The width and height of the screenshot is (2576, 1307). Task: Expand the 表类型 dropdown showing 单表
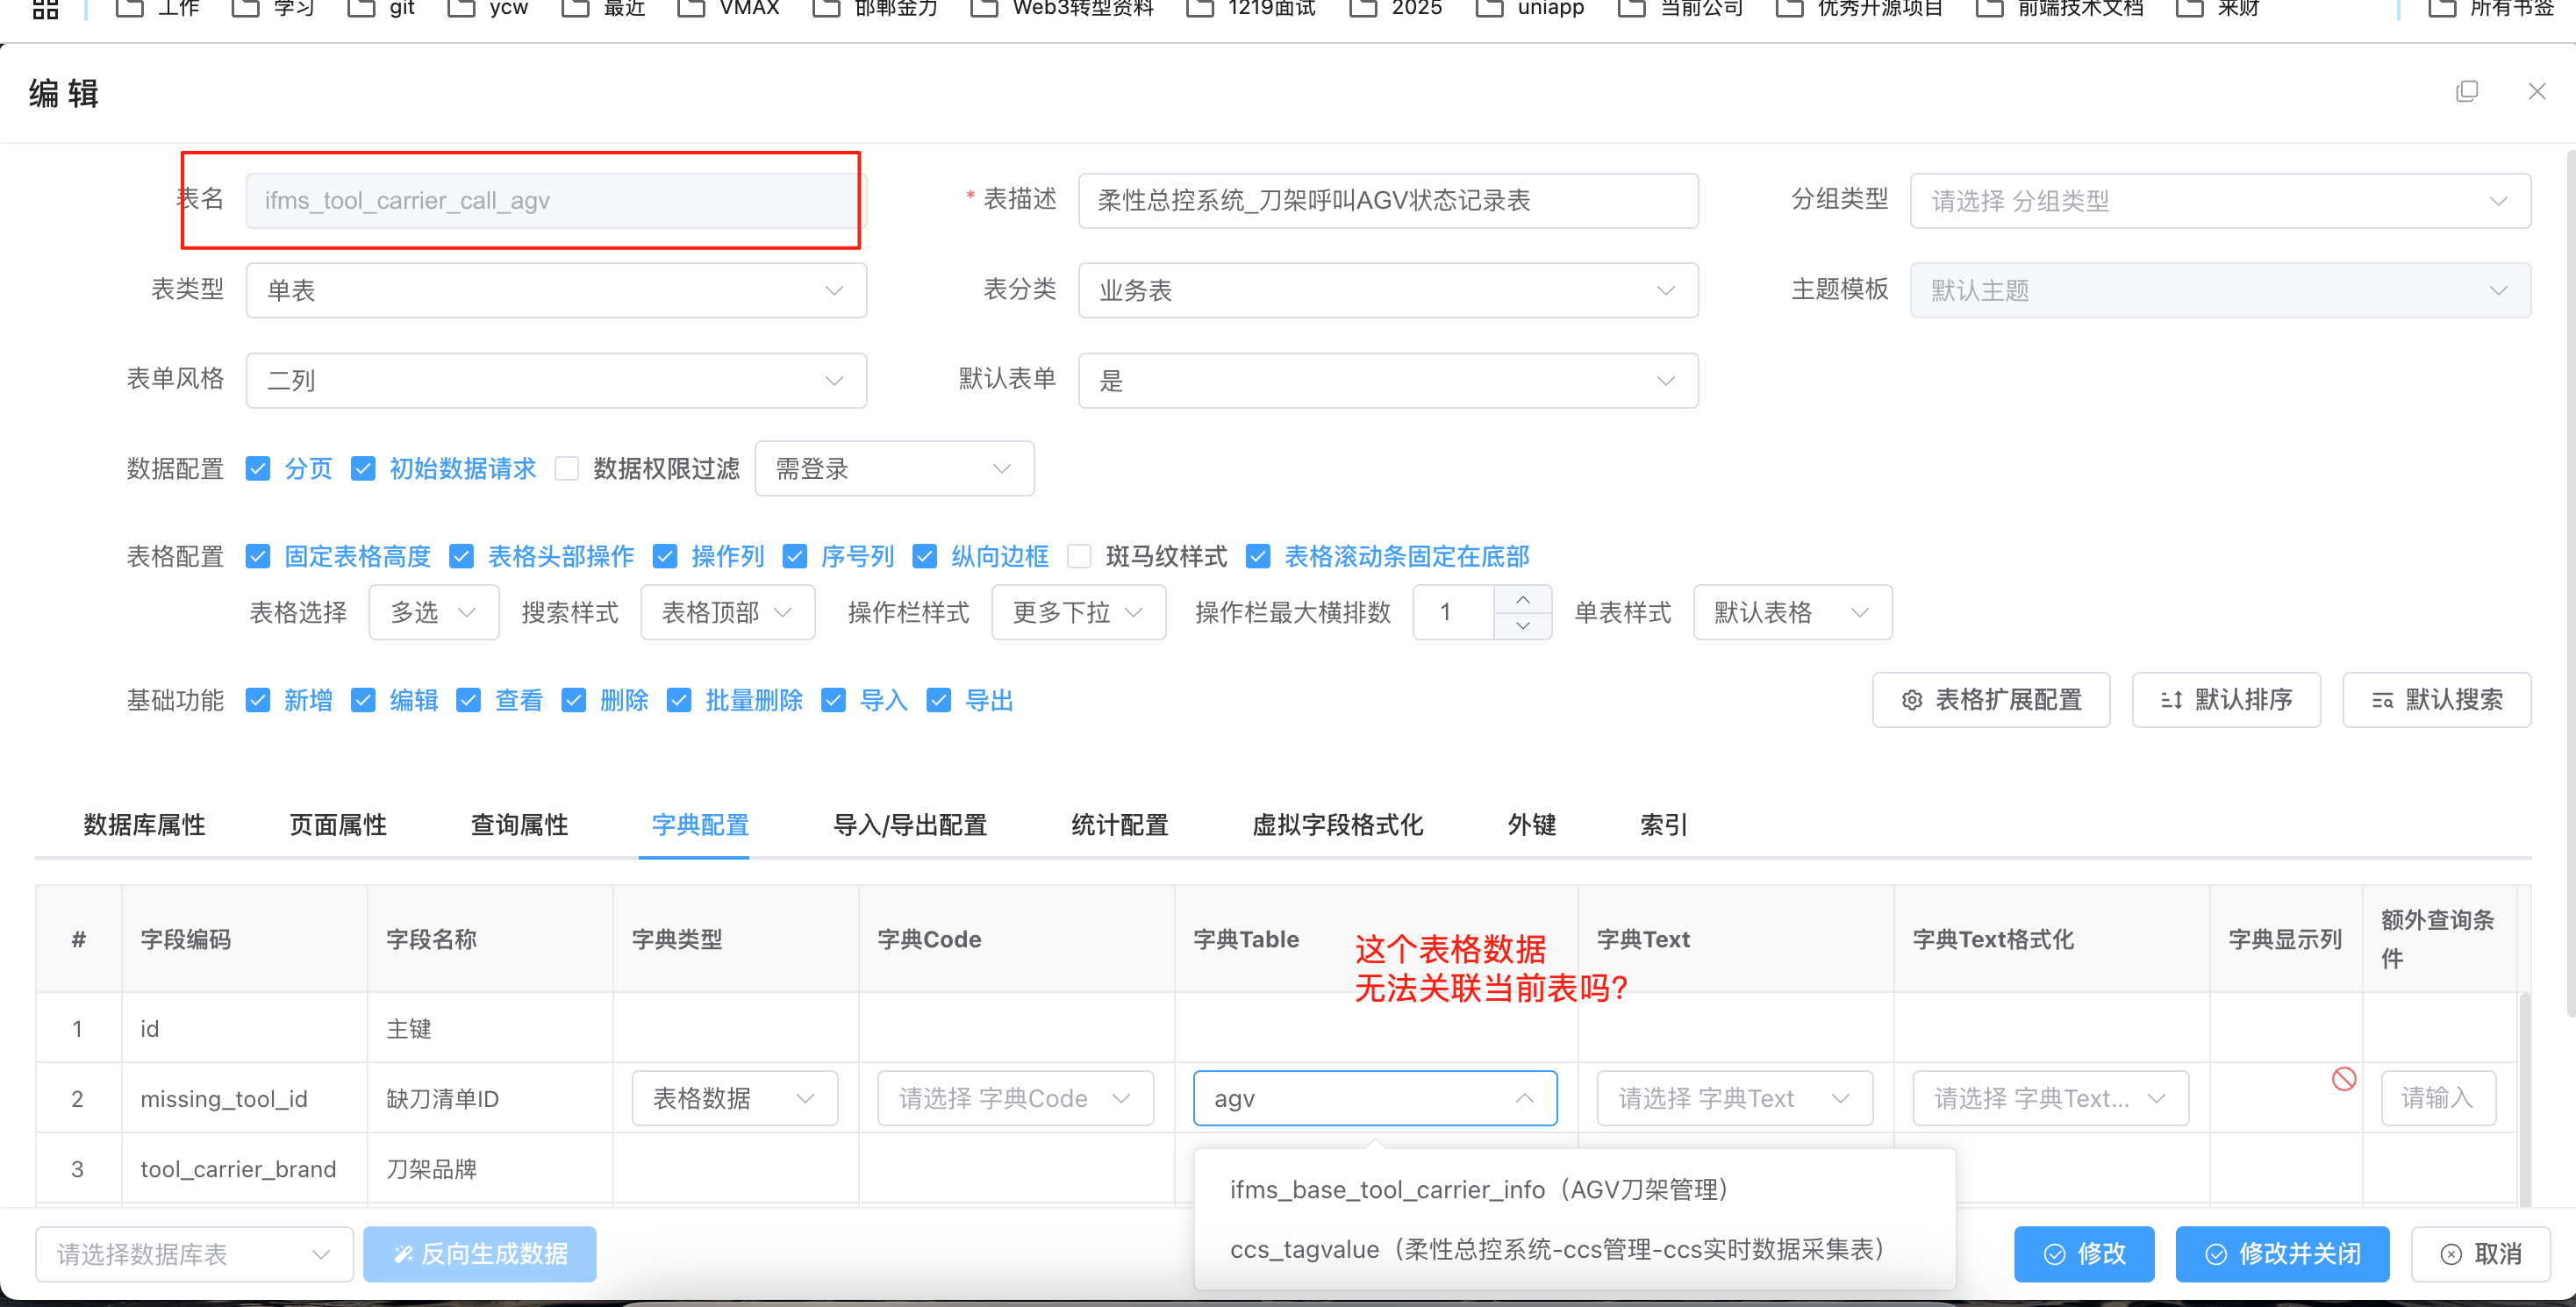555,291
